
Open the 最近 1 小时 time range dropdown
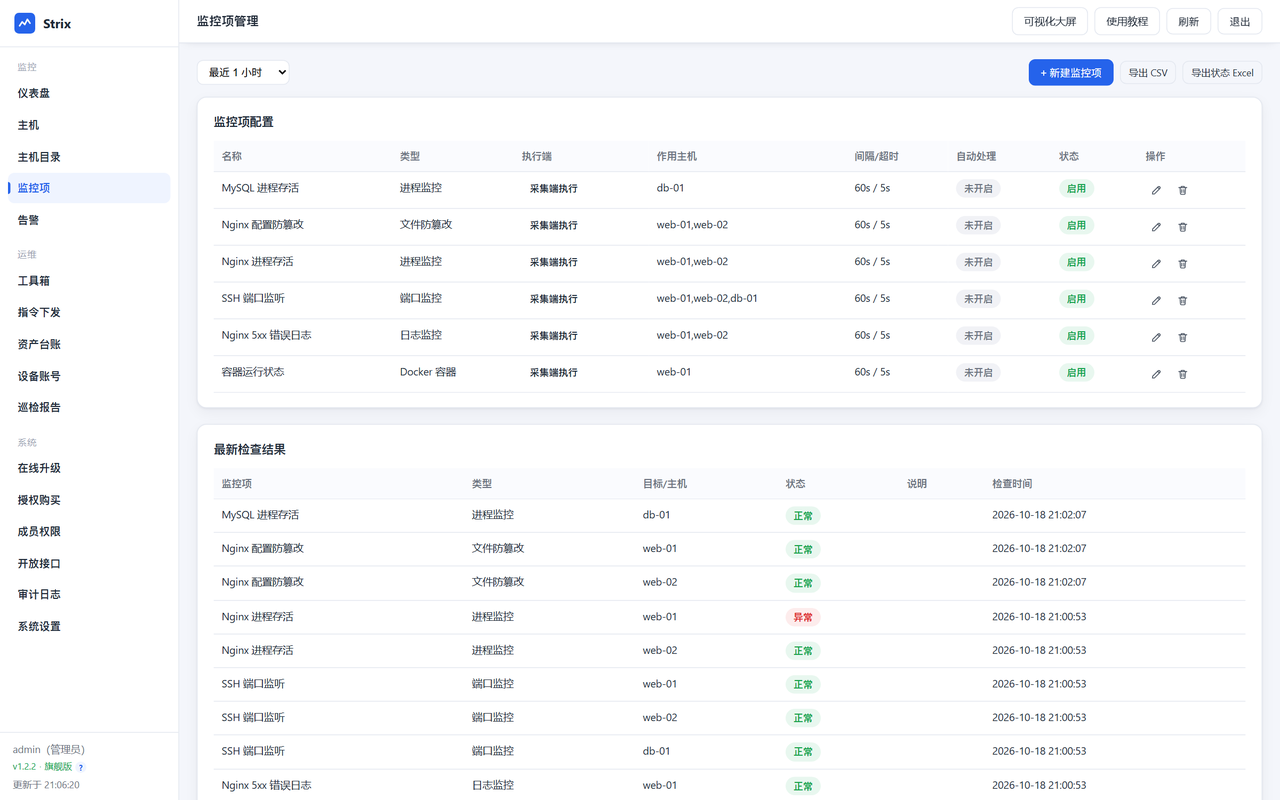coord(244,72)
